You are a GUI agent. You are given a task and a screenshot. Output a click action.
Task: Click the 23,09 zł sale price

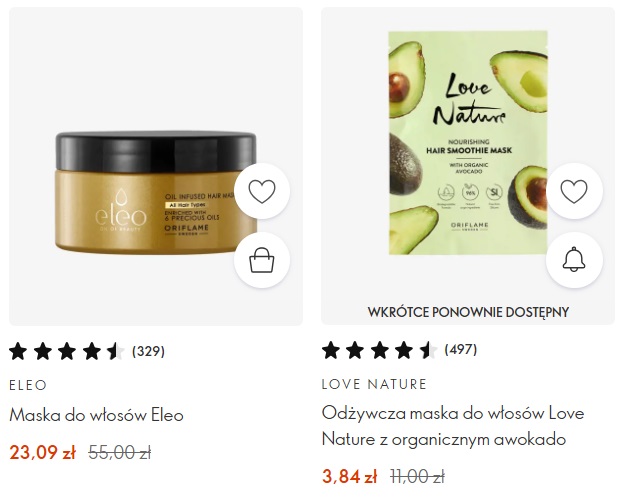point(42,452)
